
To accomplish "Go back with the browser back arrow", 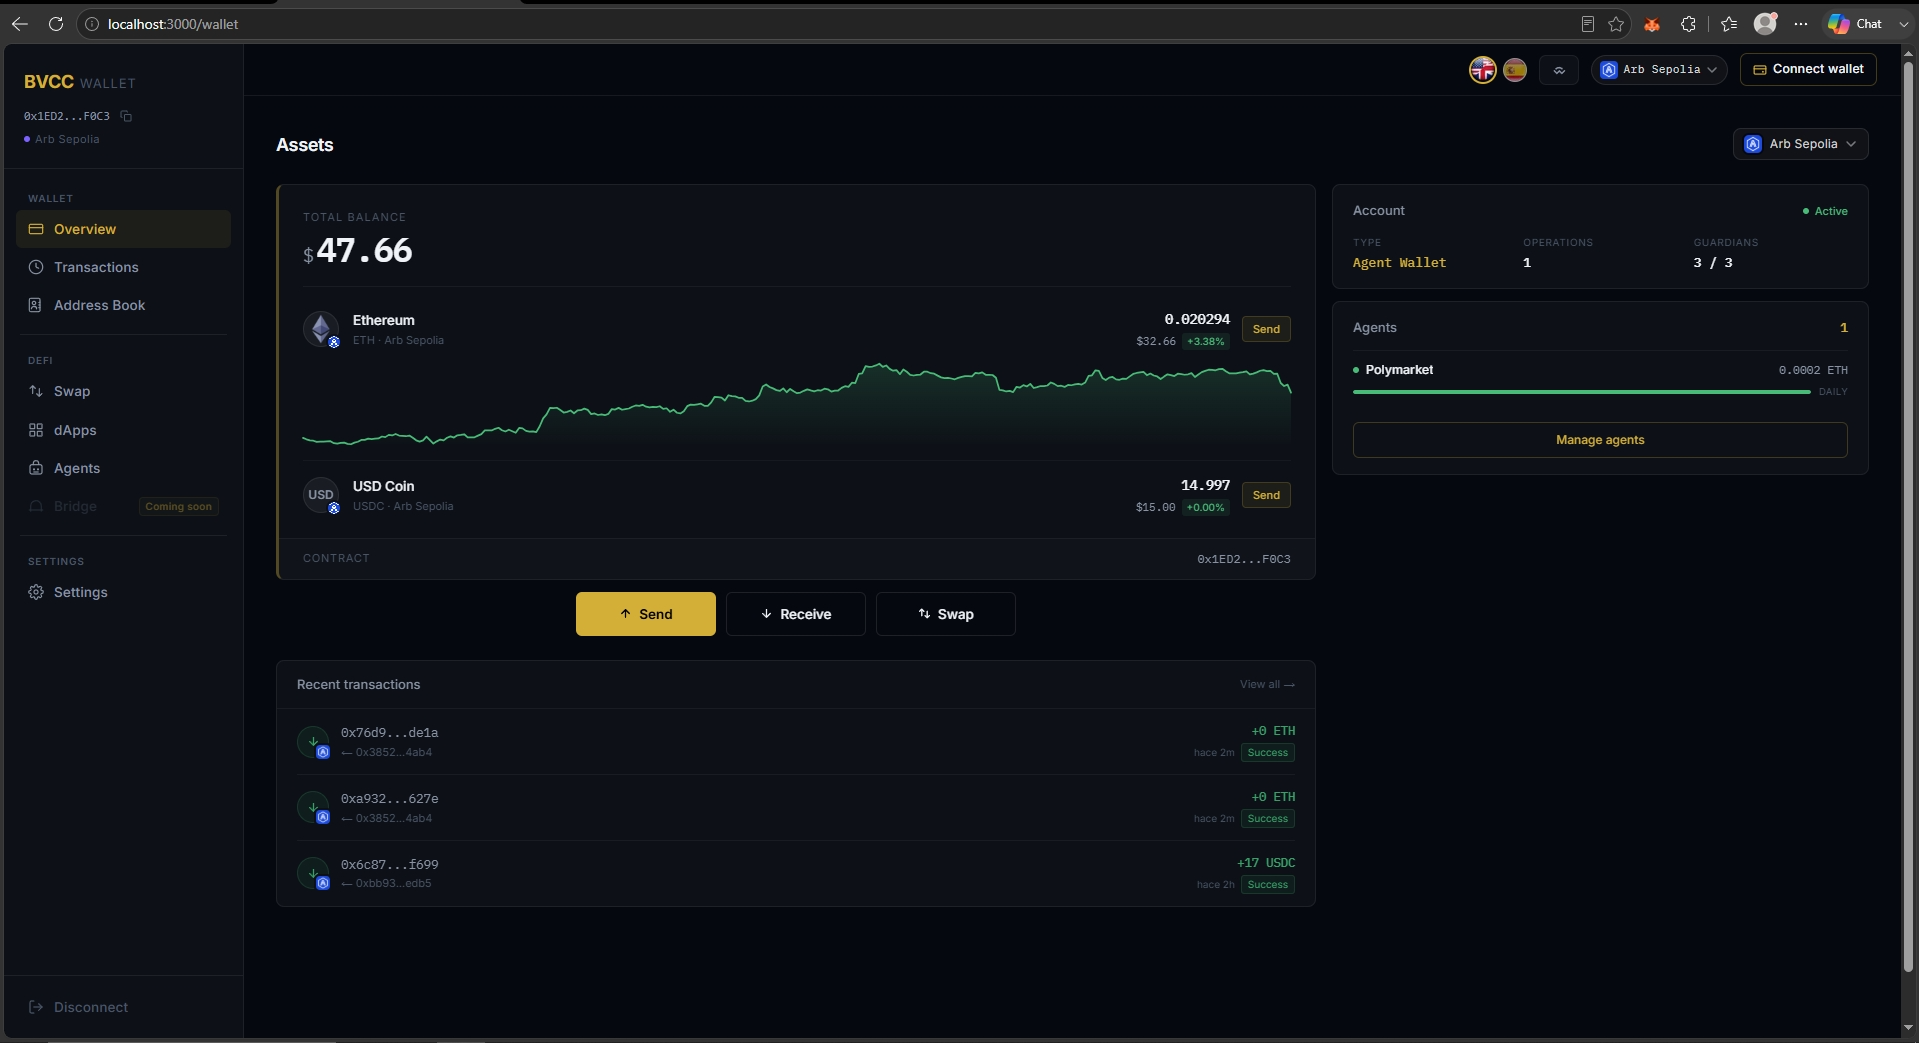I will 20,24.
